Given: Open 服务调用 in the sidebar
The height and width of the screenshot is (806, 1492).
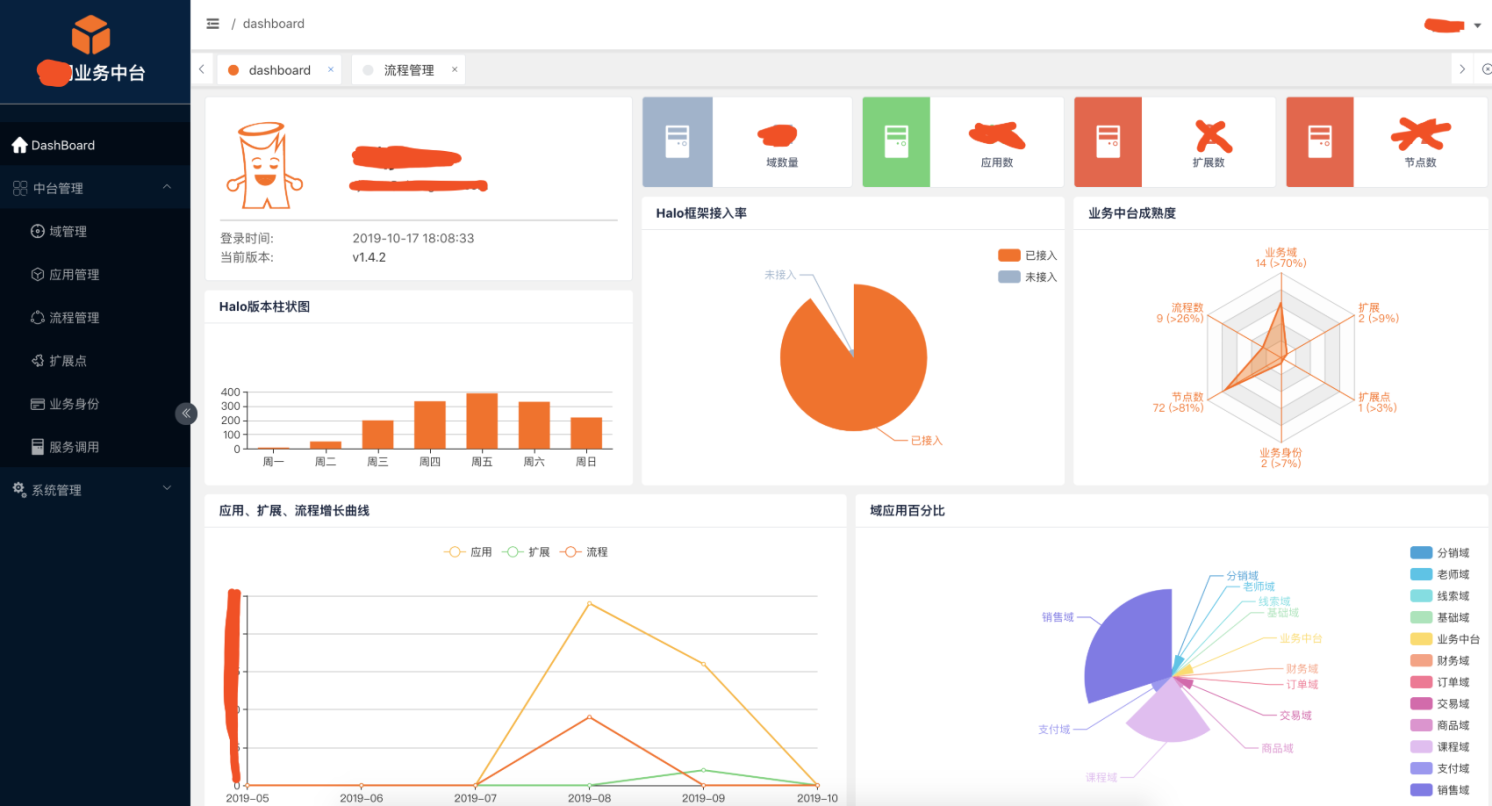Looking at the screenshot, I should (x=74, y=447).
